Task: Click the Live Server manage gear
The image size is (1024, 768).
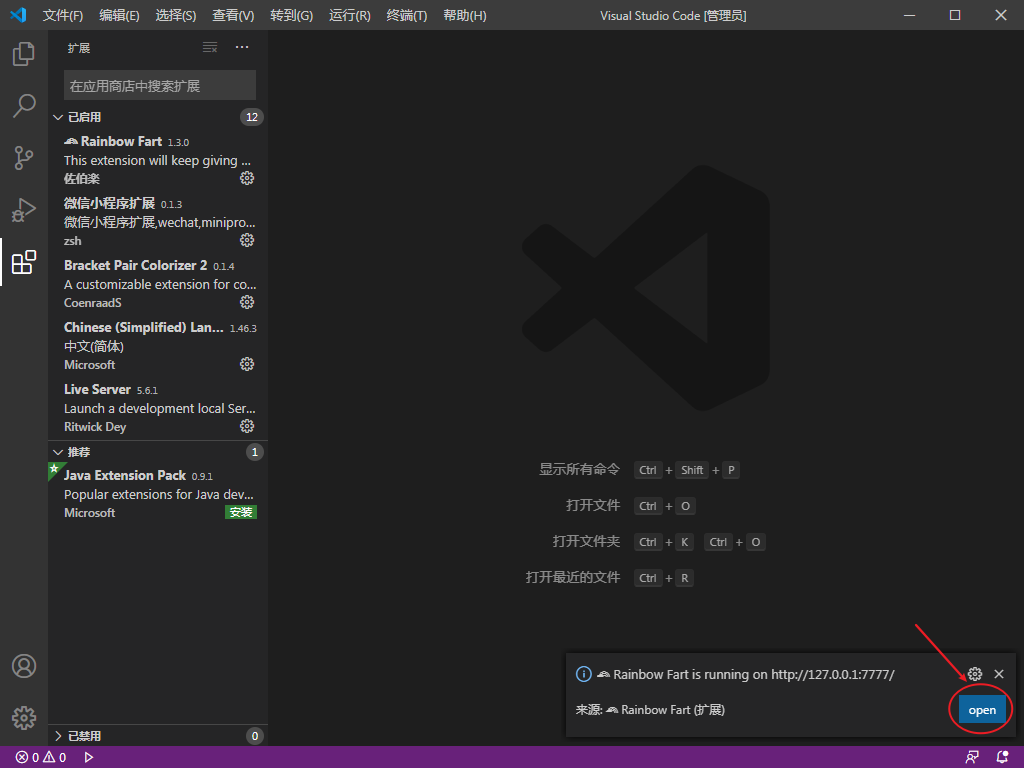Action: [x=247, y=426]
